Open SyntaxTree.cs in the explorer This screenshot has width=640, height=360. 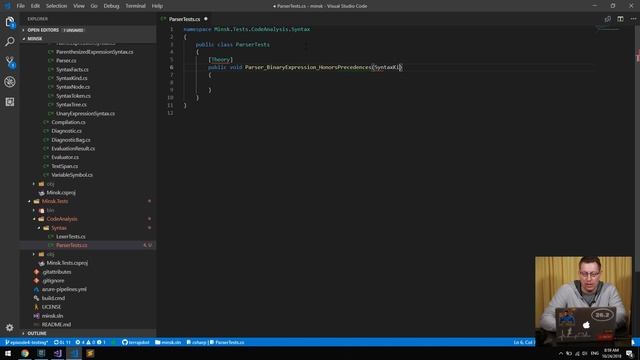pyautogui.click(x=71, y=104)
